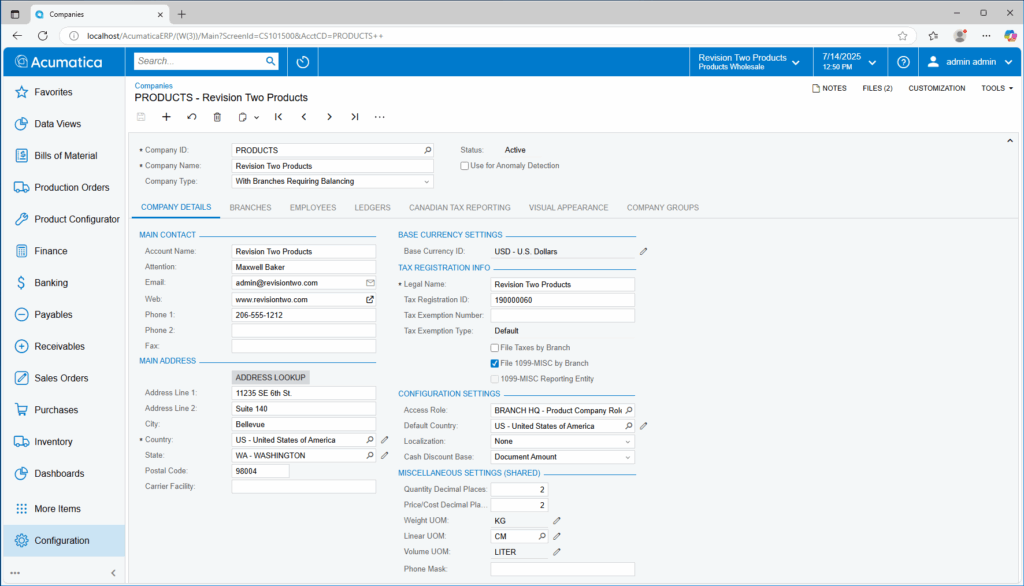Undo changes with the Cancel icon
Screen dimensions: 1024x586
coord(191,117)
